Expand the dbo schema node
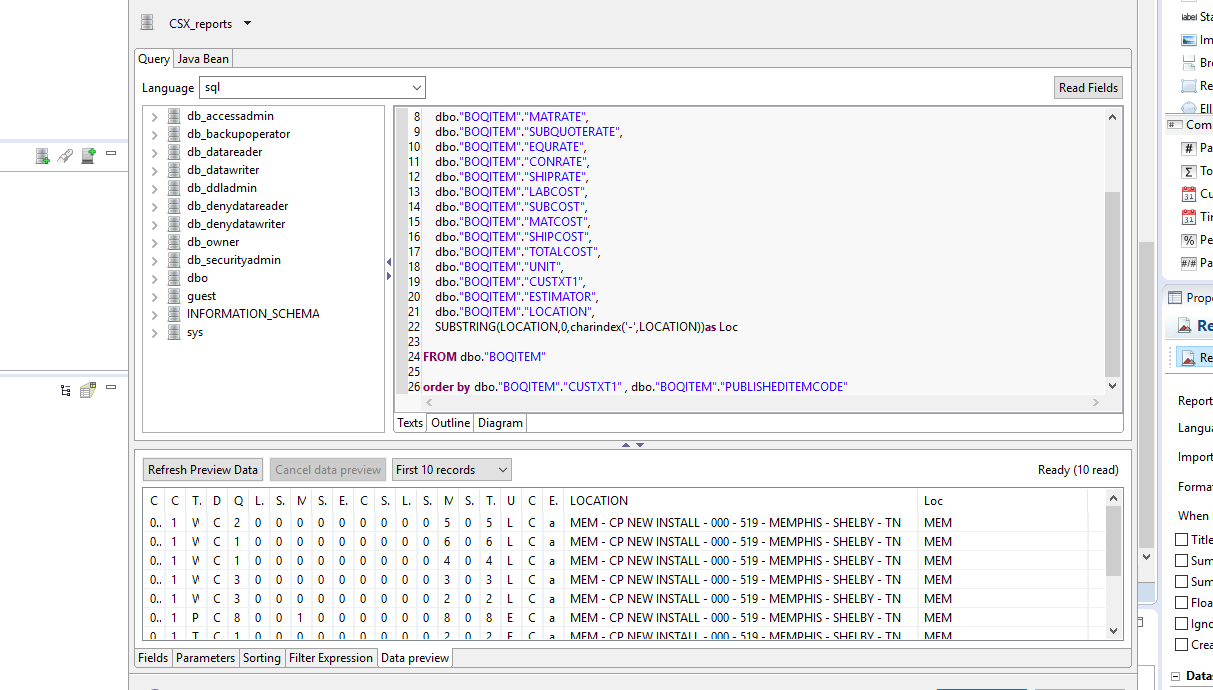 point(154,278)
